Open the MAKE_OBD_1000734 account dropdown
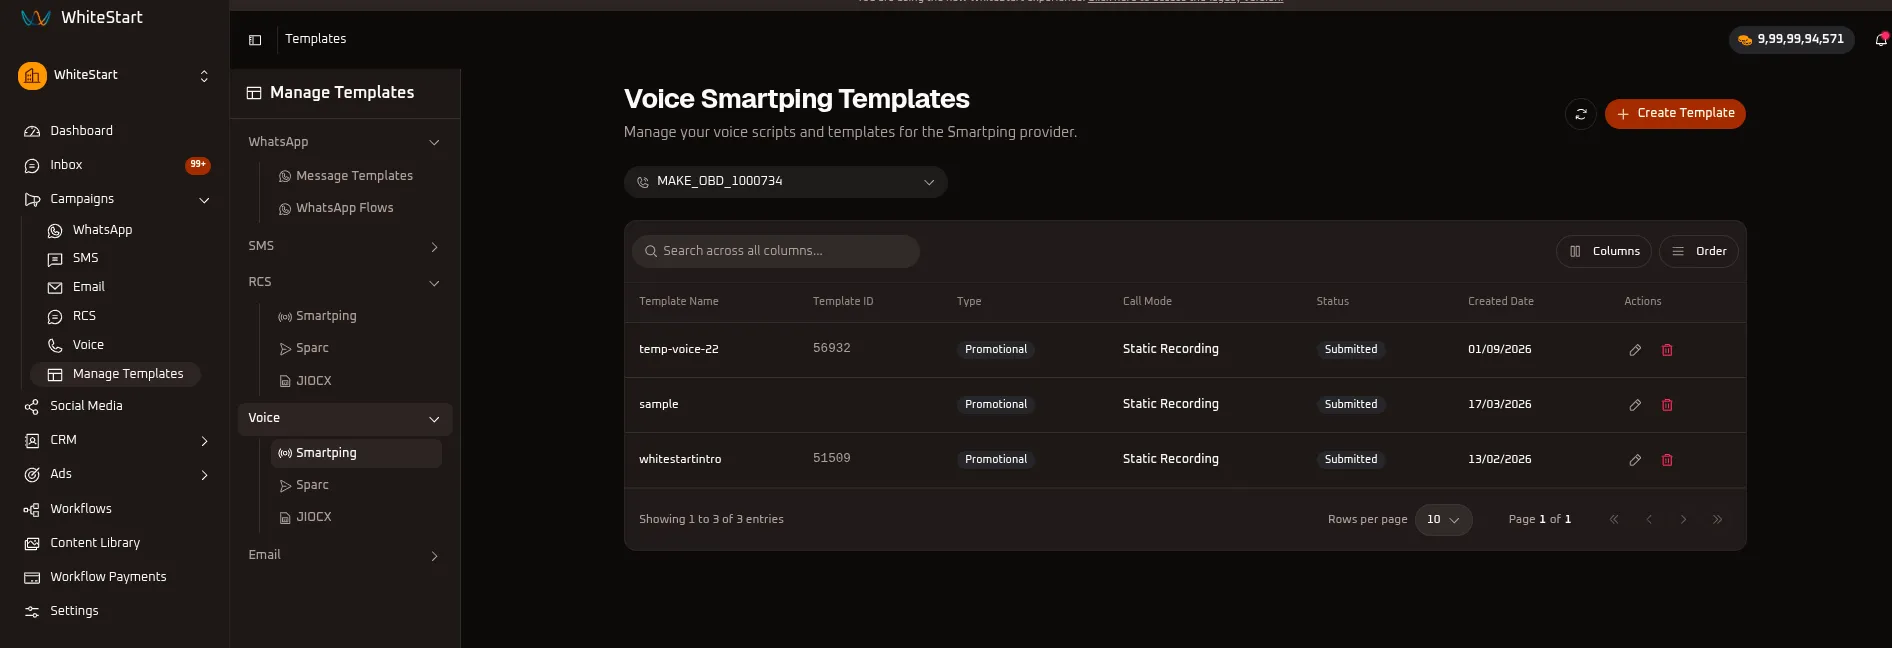The height and width of the screenshot is (648, 1892). tap(785, 182)
